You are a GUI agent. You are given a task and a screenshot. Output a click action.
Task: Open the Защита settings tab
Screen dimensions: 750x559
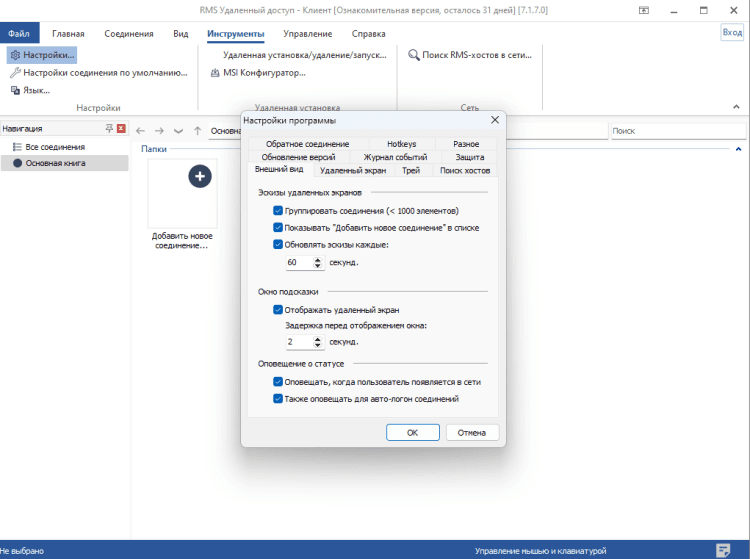click(x=470, y=157)
